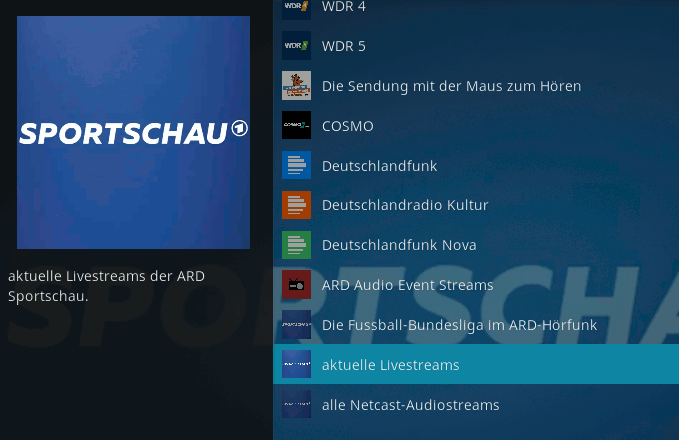This screenshot has width=679, height=440.
Task: Open Die Sendung mit der Maus zum Hören
Action: tap(476, 86)
